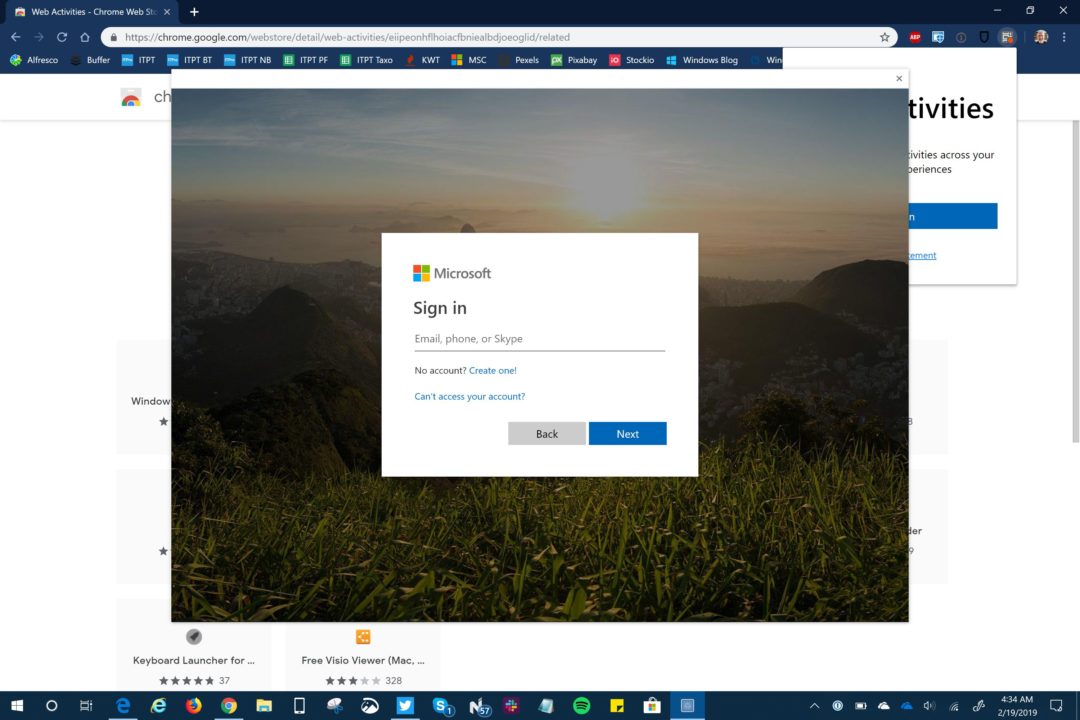Open the AdBlock extension icon
This screenshot has height=720, width=1080.
[x=914, y=36]
